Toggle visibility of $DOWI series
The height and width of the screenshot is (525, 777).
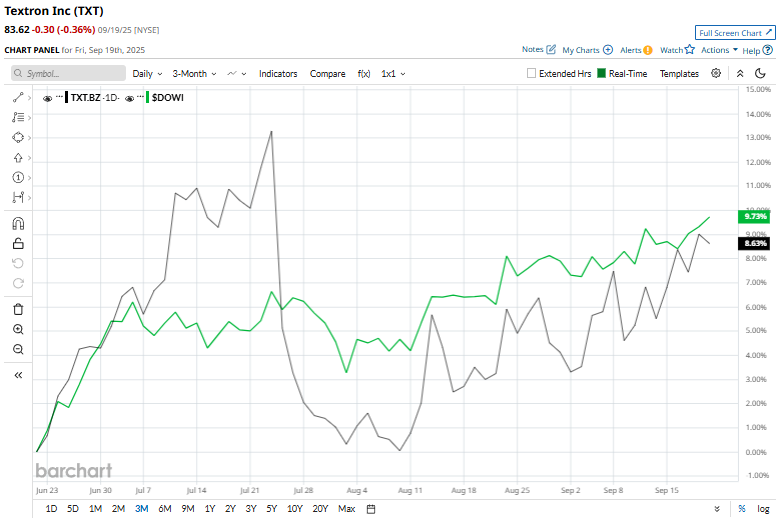click(130, 98)
